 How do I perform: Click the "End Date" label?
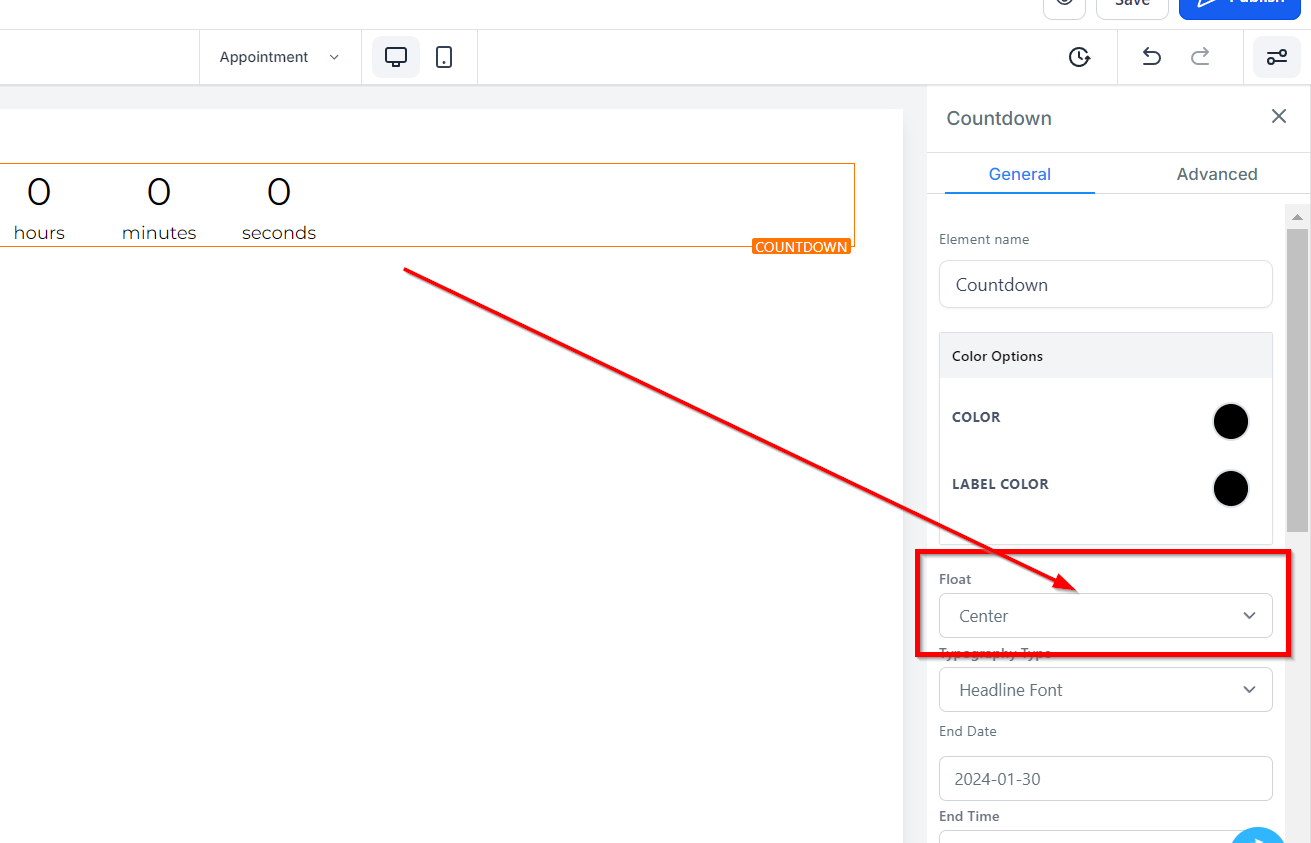[x=968, y=731]
